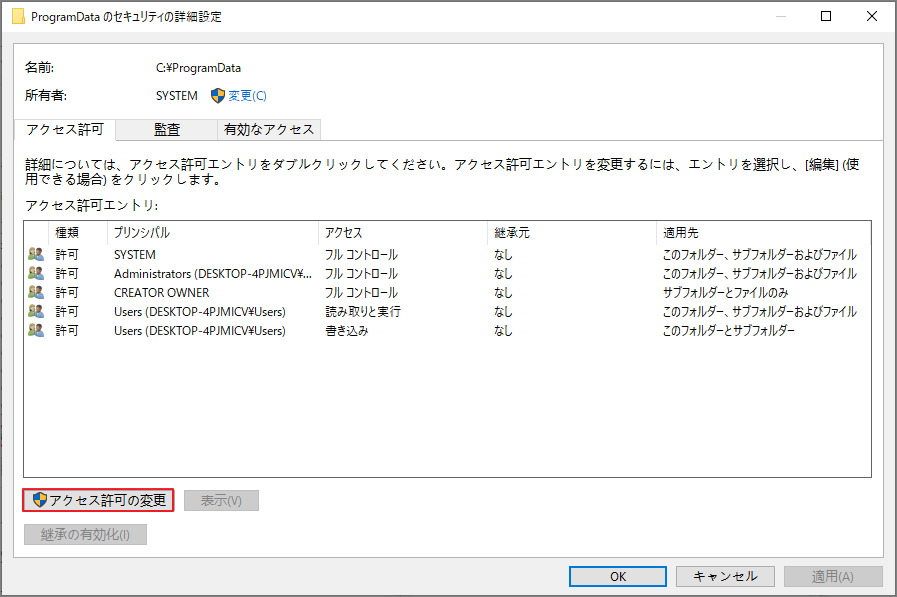Click フル コントロール in the CREATOR OWNER row
Screen dimensions: 897x597
pos(361,292)
